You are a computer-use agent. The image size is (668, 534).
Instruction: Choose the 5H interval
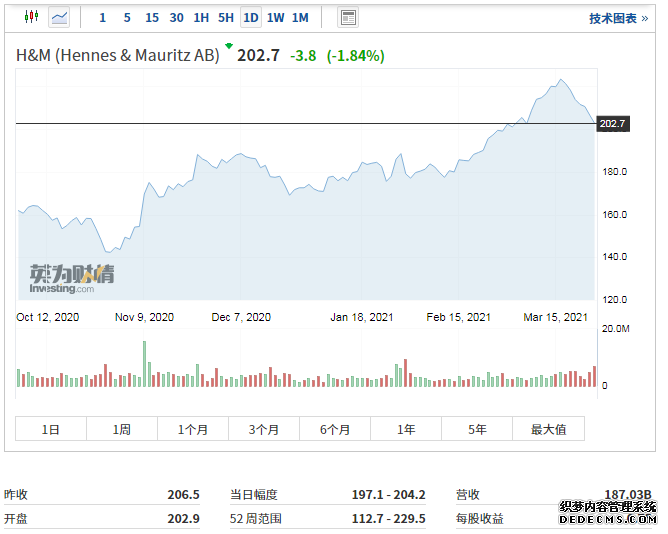(226, 17)
